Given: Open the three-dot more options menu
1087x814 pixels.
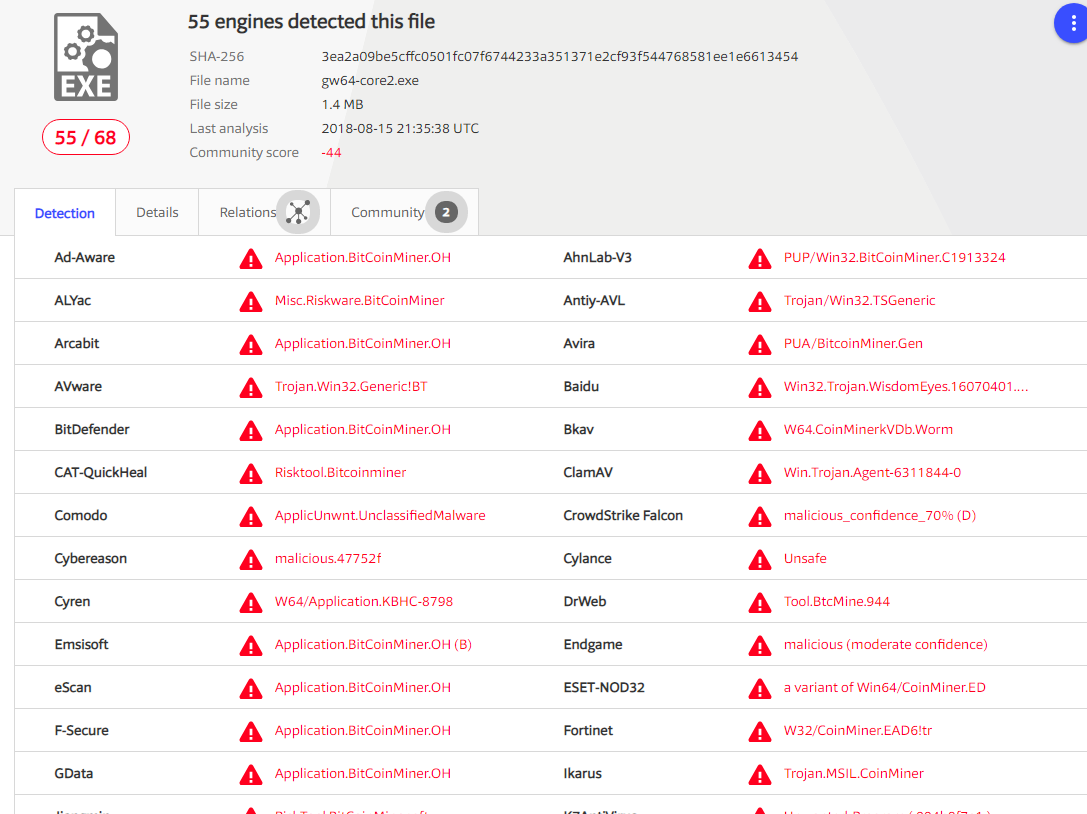Looking at the screenshot, I should pyautogui.click(x=1072, y=24).
